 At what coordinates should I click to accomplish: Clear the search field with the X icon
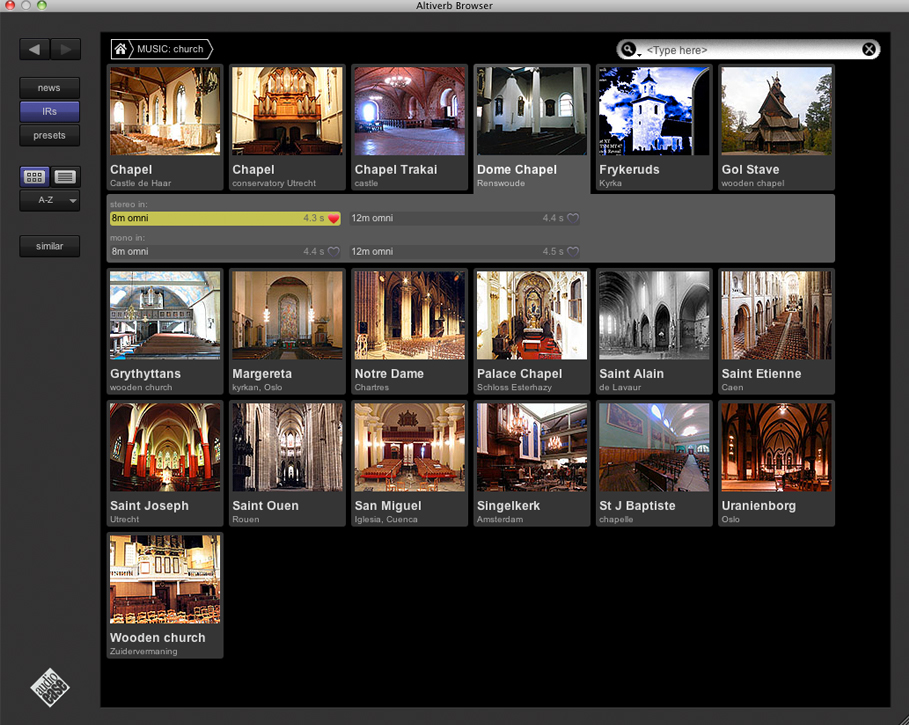pyautogui.click(x=868, y=50)
